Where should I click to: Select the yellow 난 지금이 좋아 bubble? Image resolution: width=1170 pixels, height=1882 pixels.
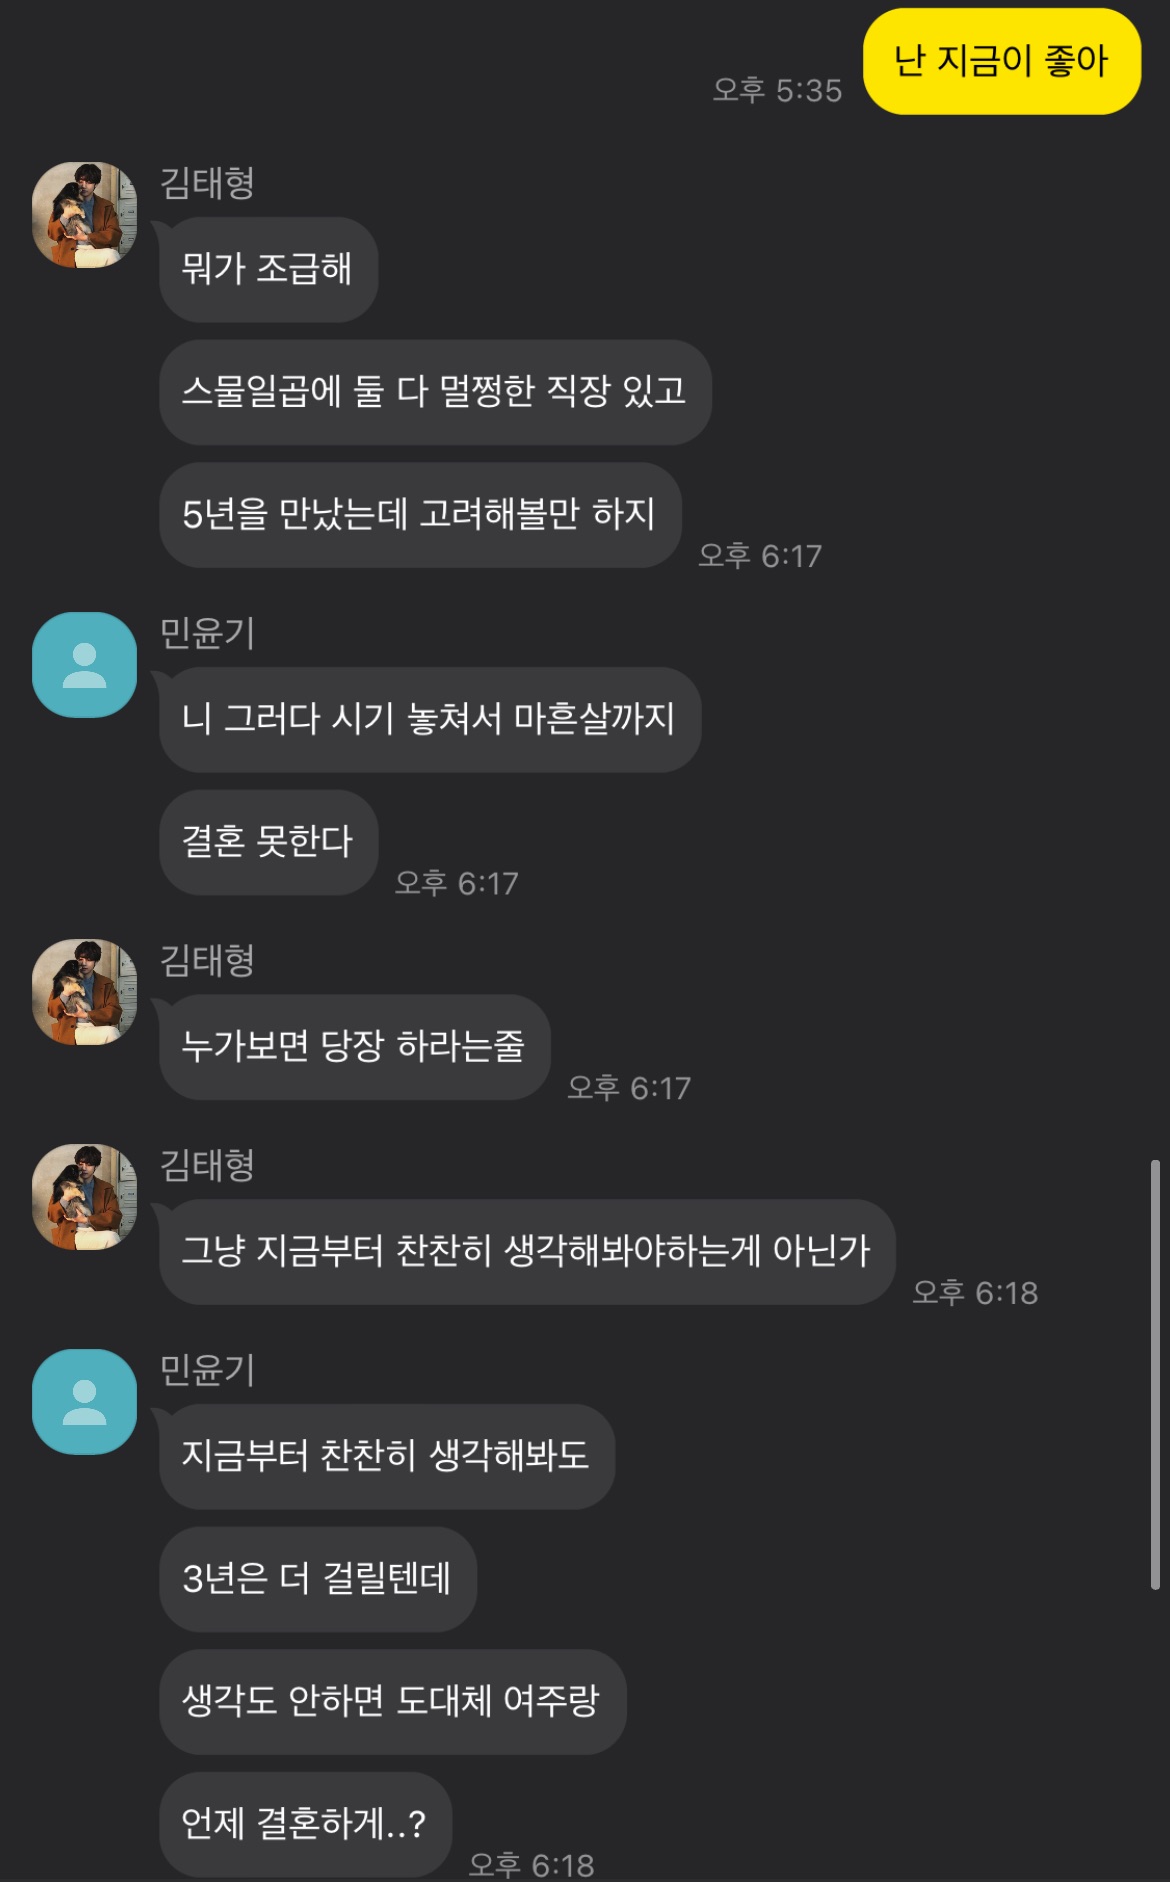[x=1002, y=62]
